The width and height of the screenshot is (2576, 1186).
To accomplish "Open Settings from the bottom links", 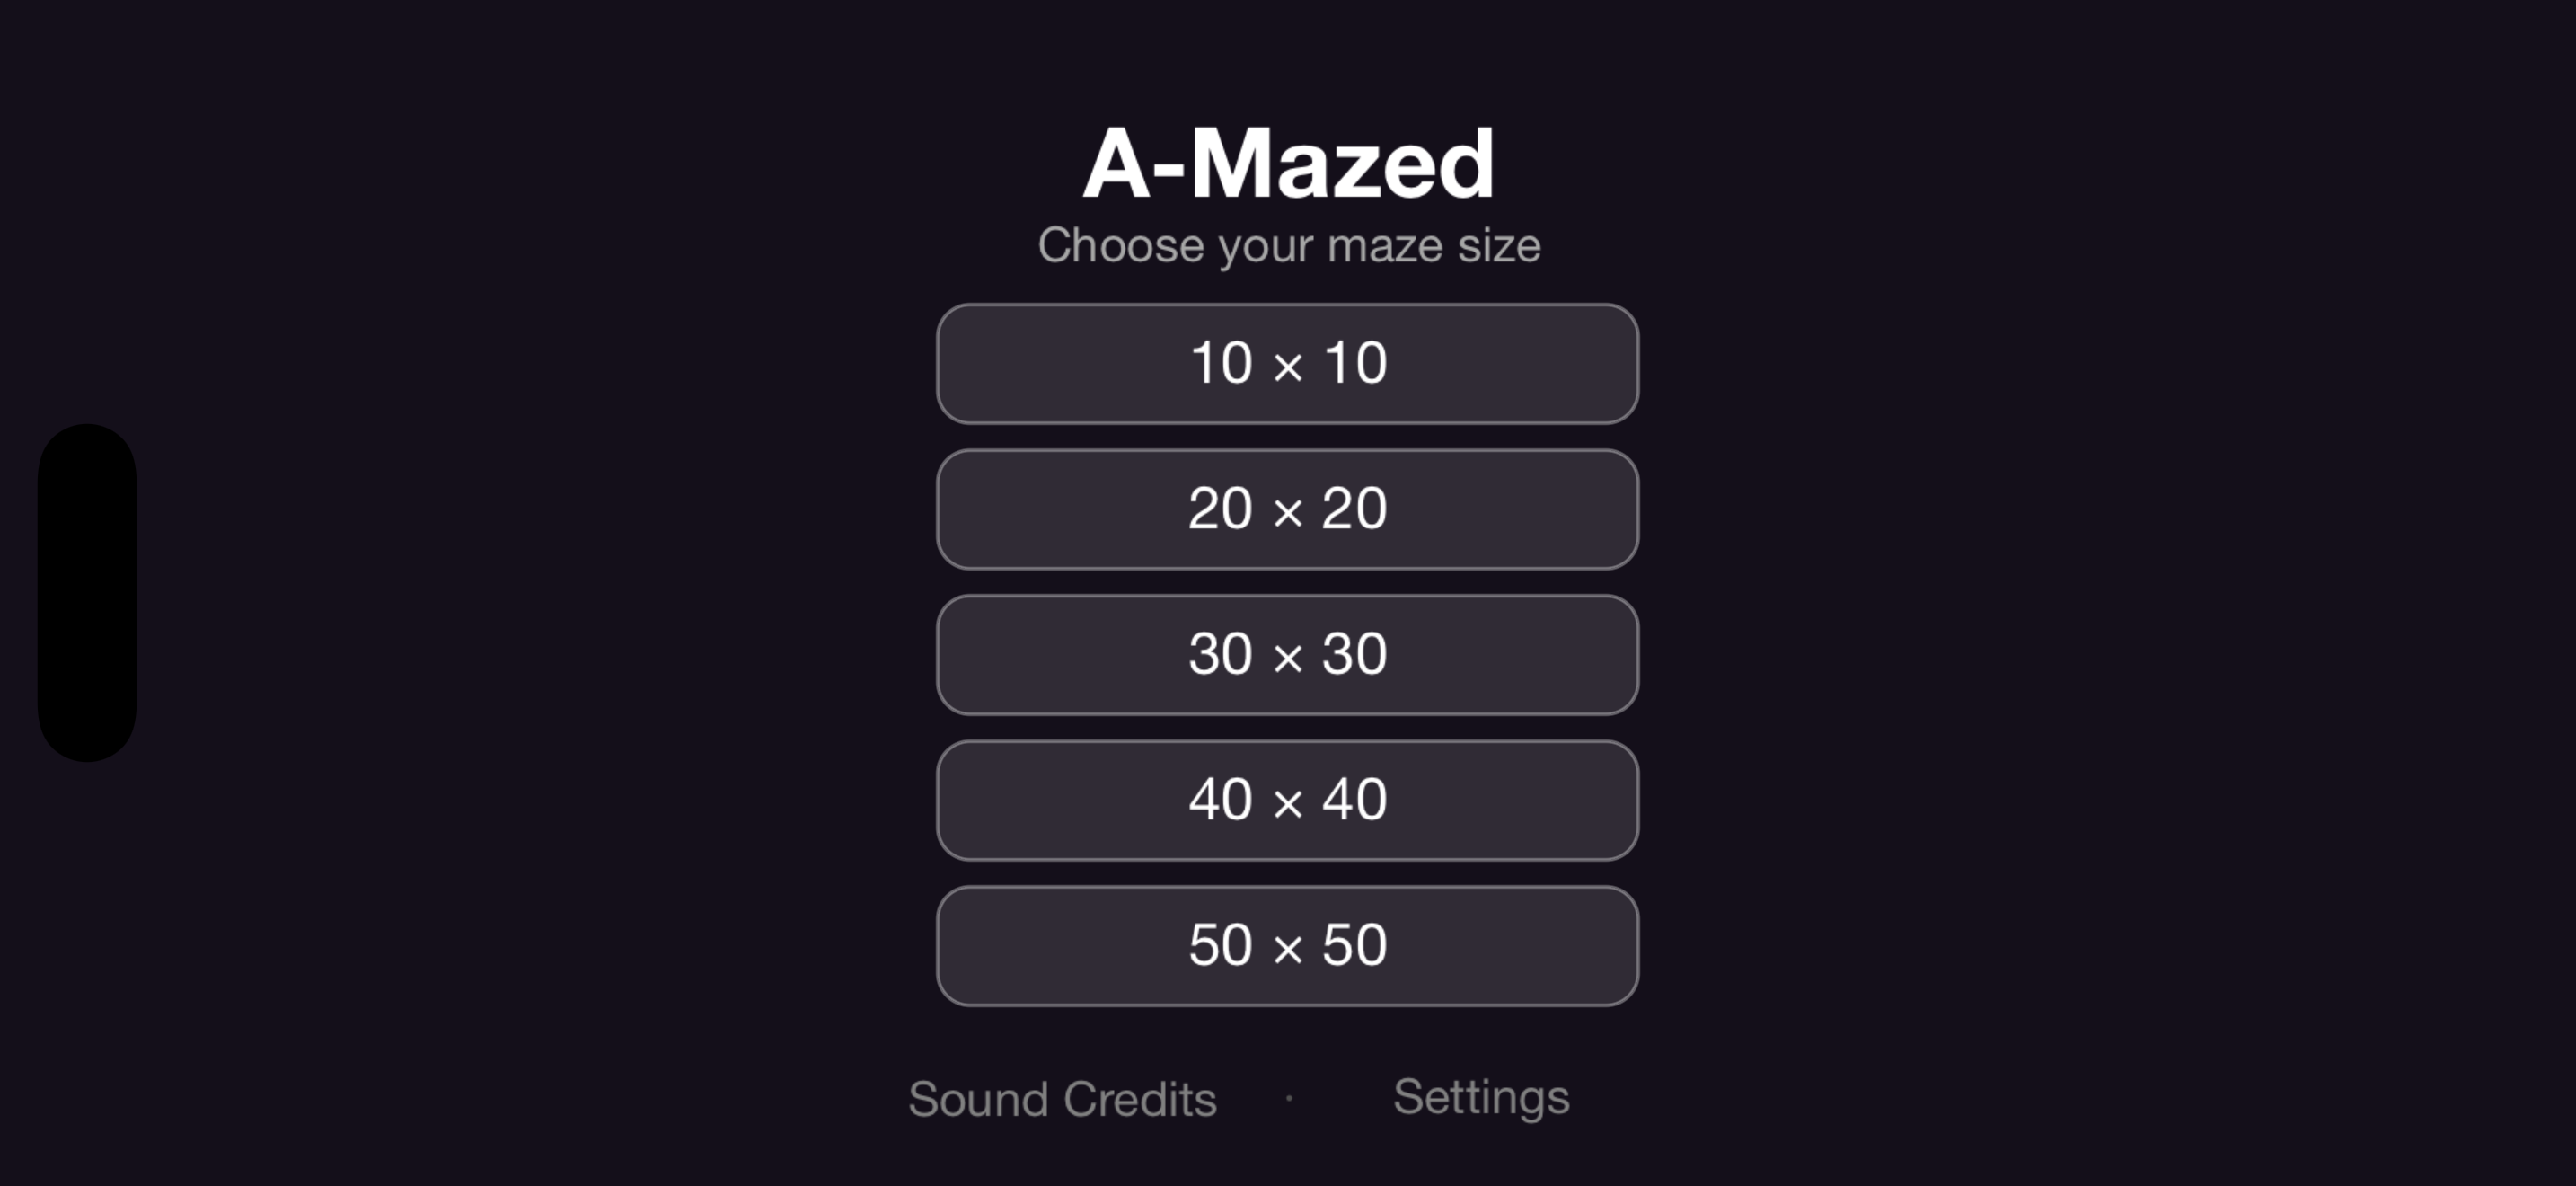I will point(1481,1098).
